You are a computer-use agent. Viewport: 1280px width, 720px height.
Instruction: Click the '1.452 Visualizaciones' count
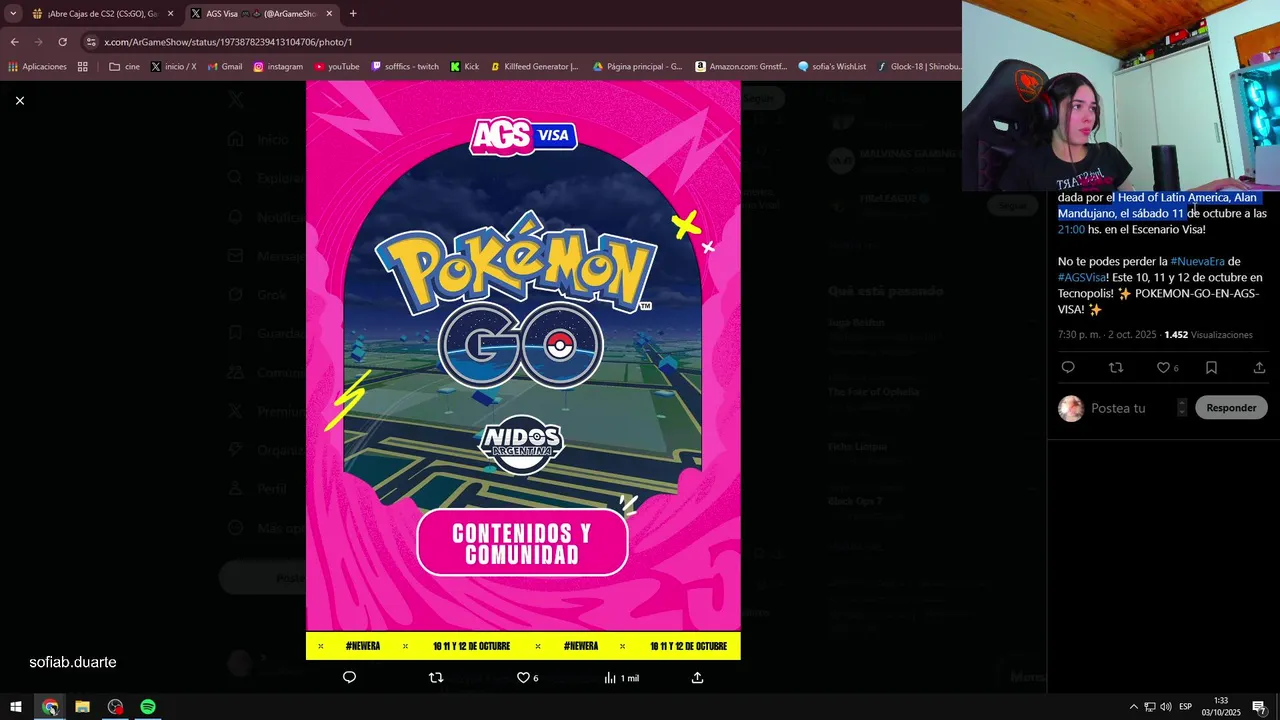click(x=1208, y=334)
